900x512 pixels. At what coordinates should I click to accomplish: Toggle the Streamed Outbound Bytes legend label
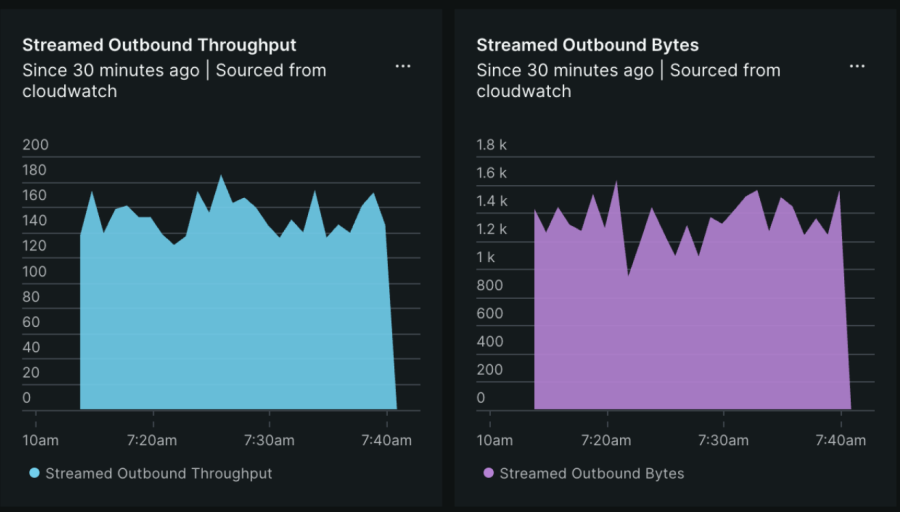(x=591, y=474)
